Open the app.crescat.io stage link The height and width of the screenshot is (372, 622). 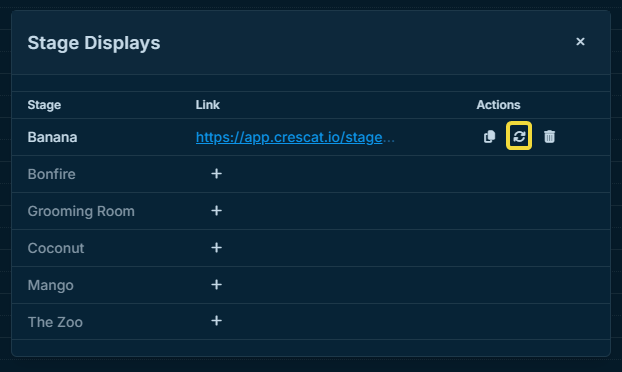(295, 137)
